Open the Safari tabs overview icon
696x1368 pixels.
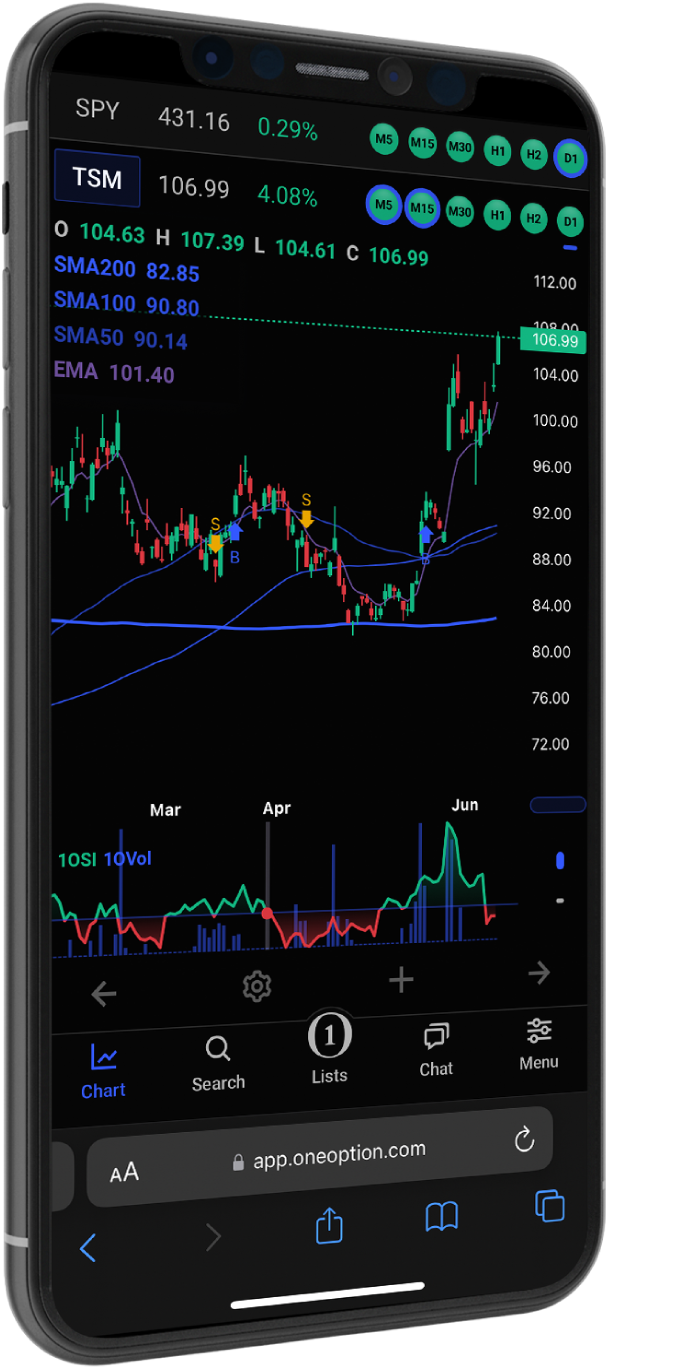click(x=549, y=1205)
